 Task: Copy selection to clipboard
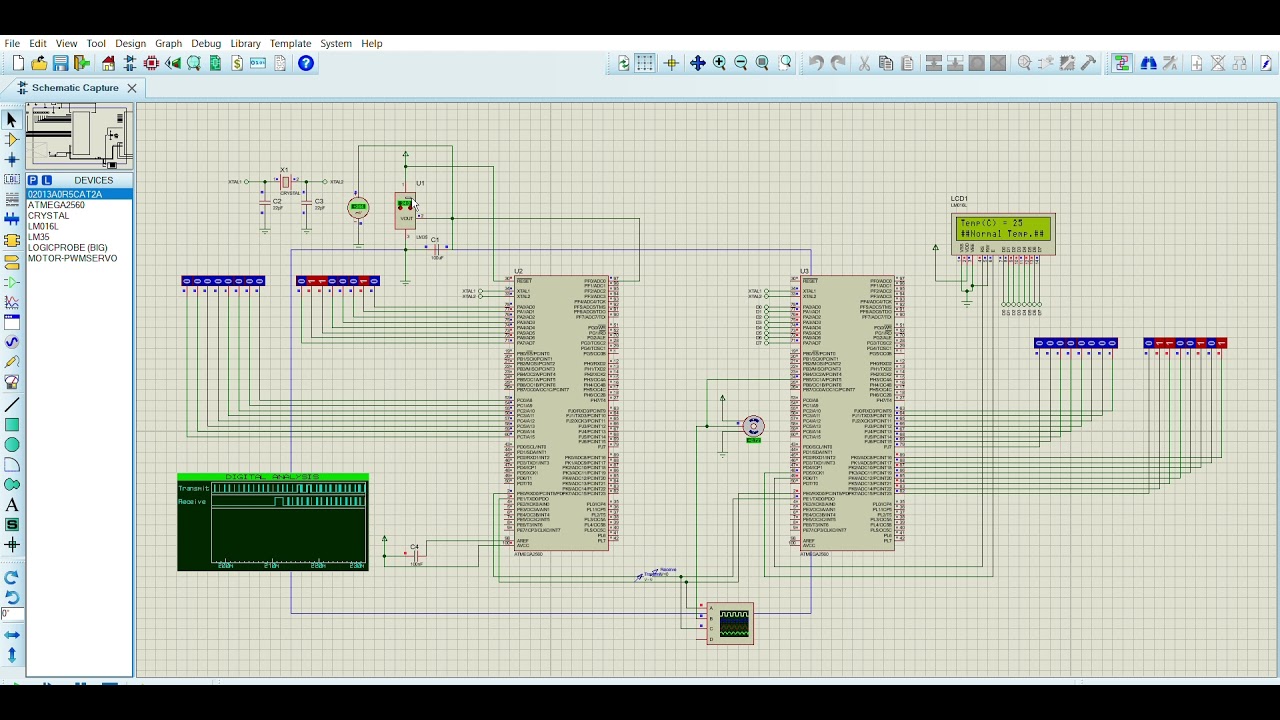[x=886, y=63]
